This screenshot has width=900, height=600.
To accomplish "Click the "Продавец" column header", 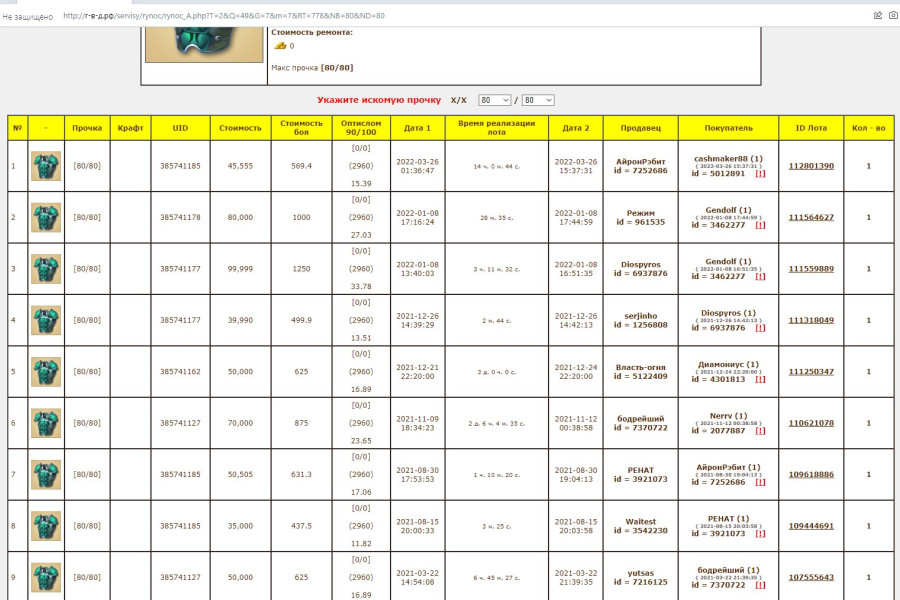I will tap(641, 128).
